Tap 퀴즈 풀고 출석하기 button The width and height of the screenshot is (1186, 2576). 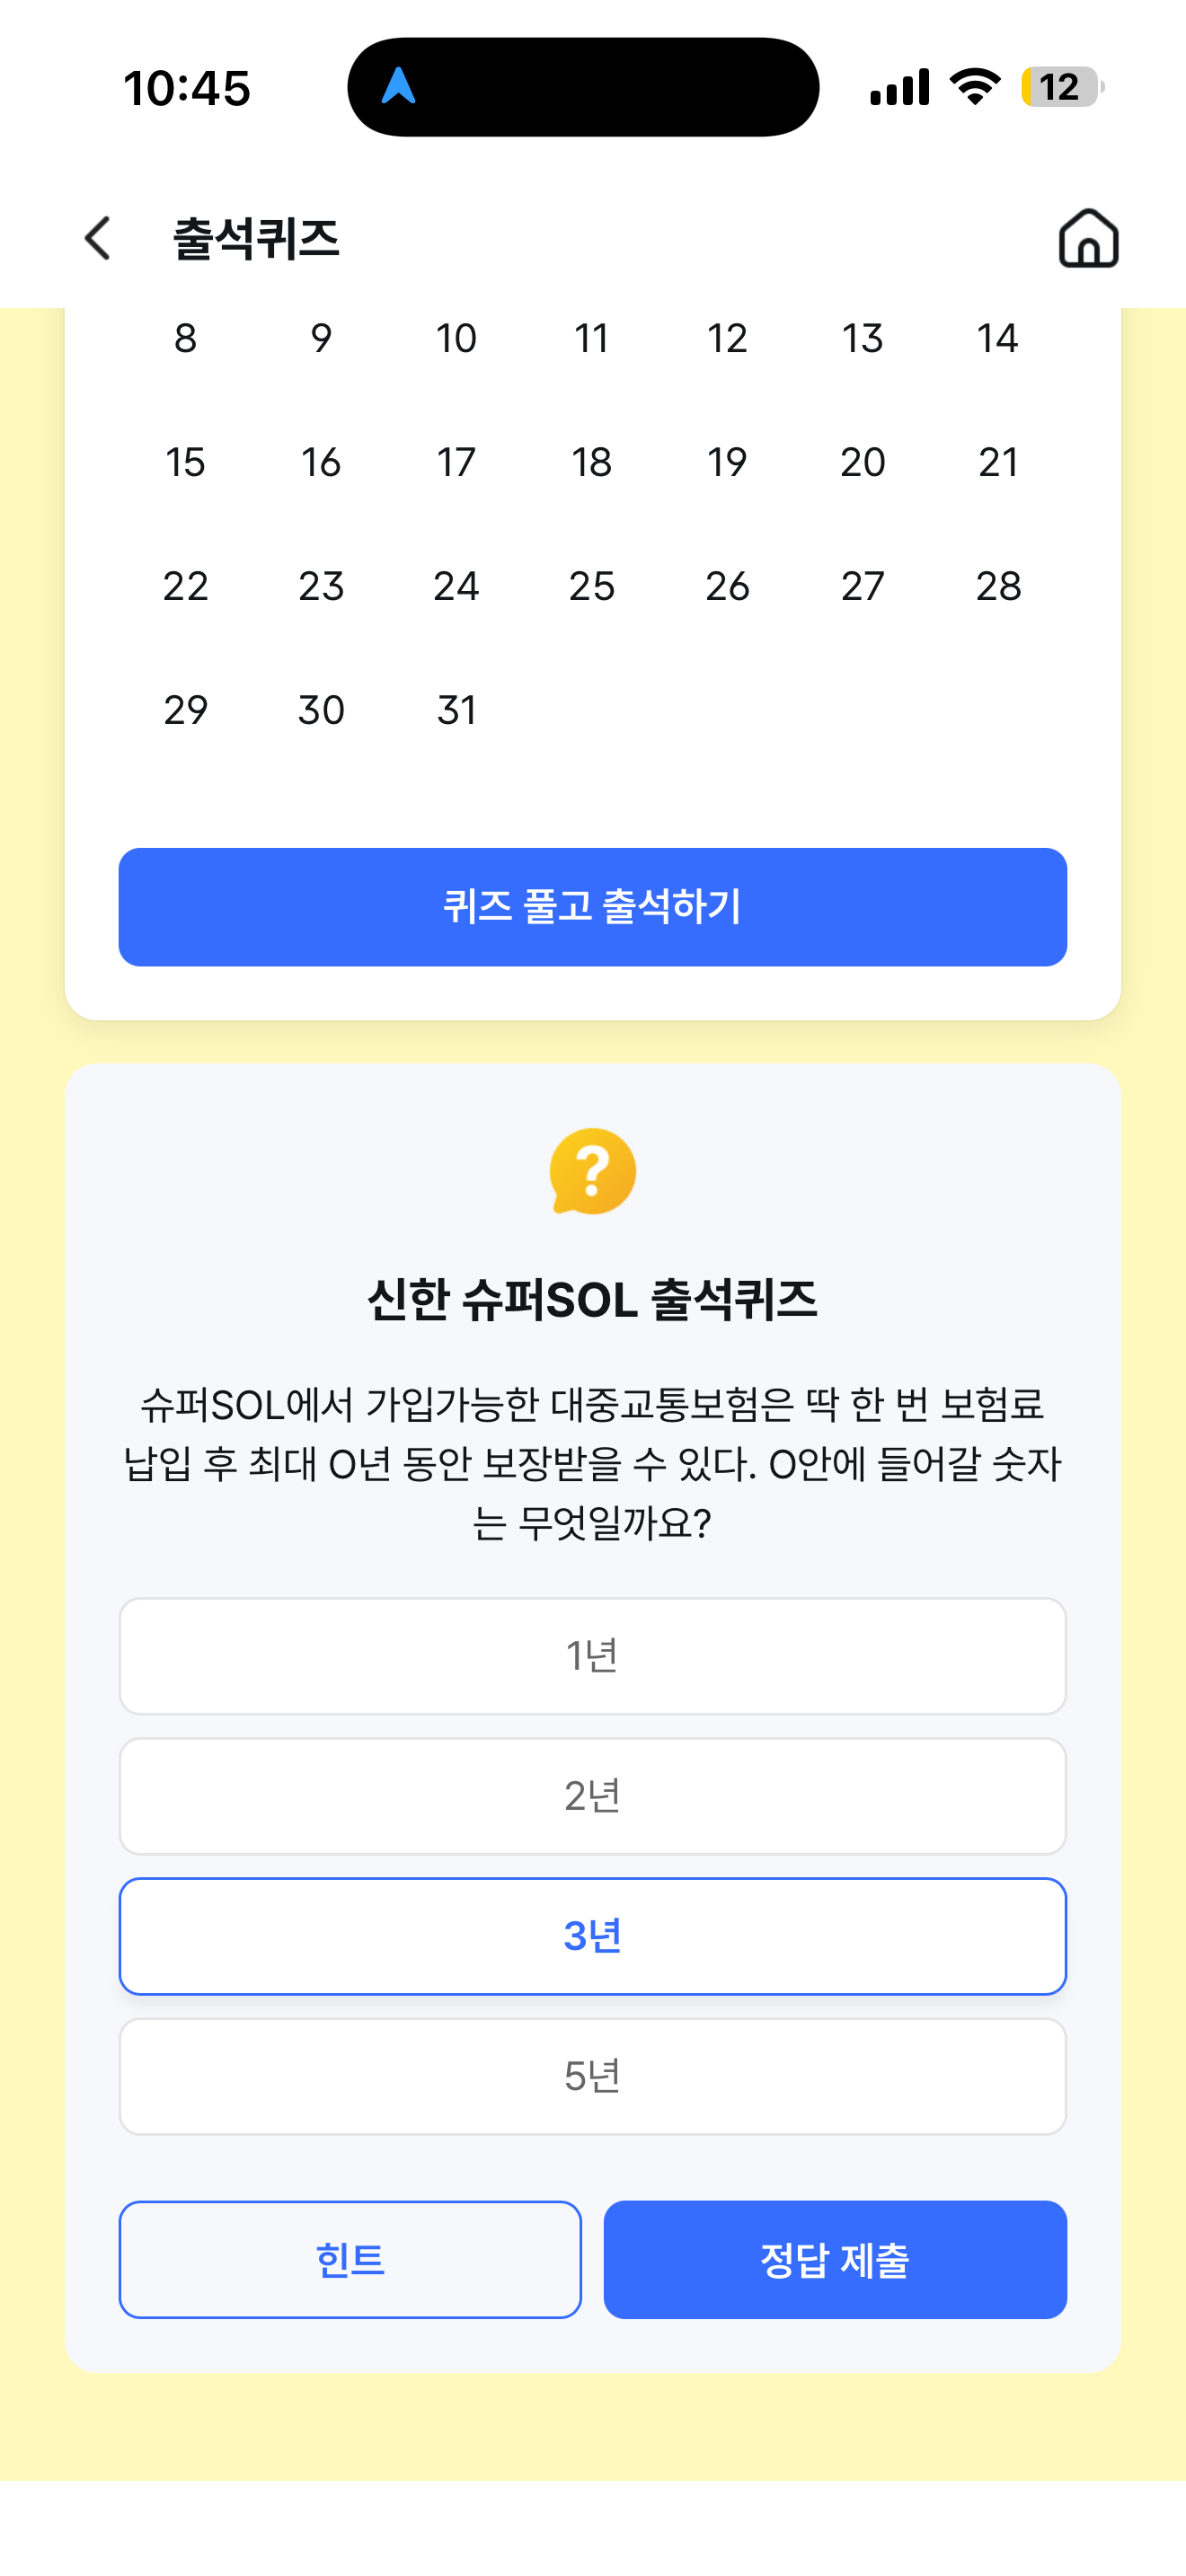pyautogui.click(x=593, y=907)
